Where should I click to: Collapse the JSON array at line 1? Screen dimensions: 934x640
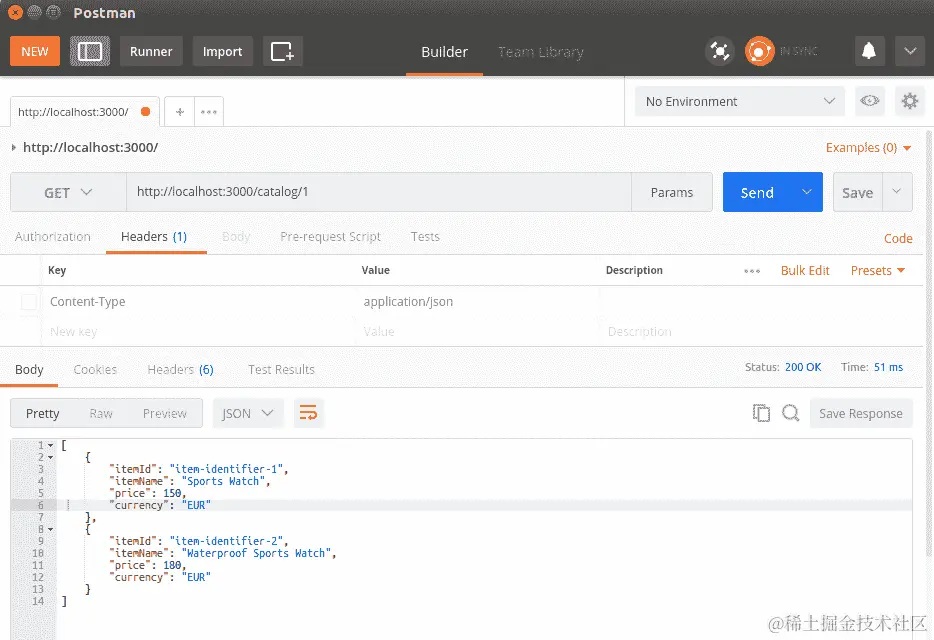pos(51,445)
